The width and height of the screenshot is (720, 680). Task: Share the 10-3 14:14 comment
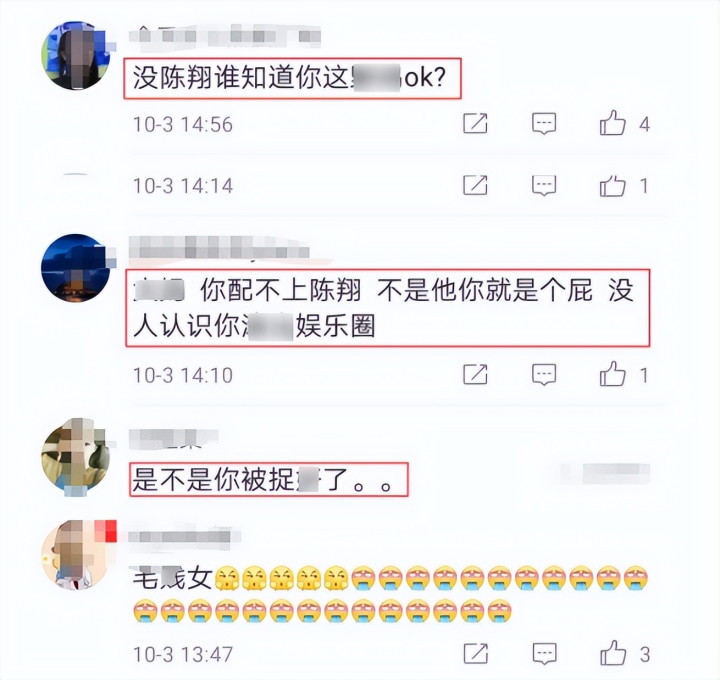point(475,185)
